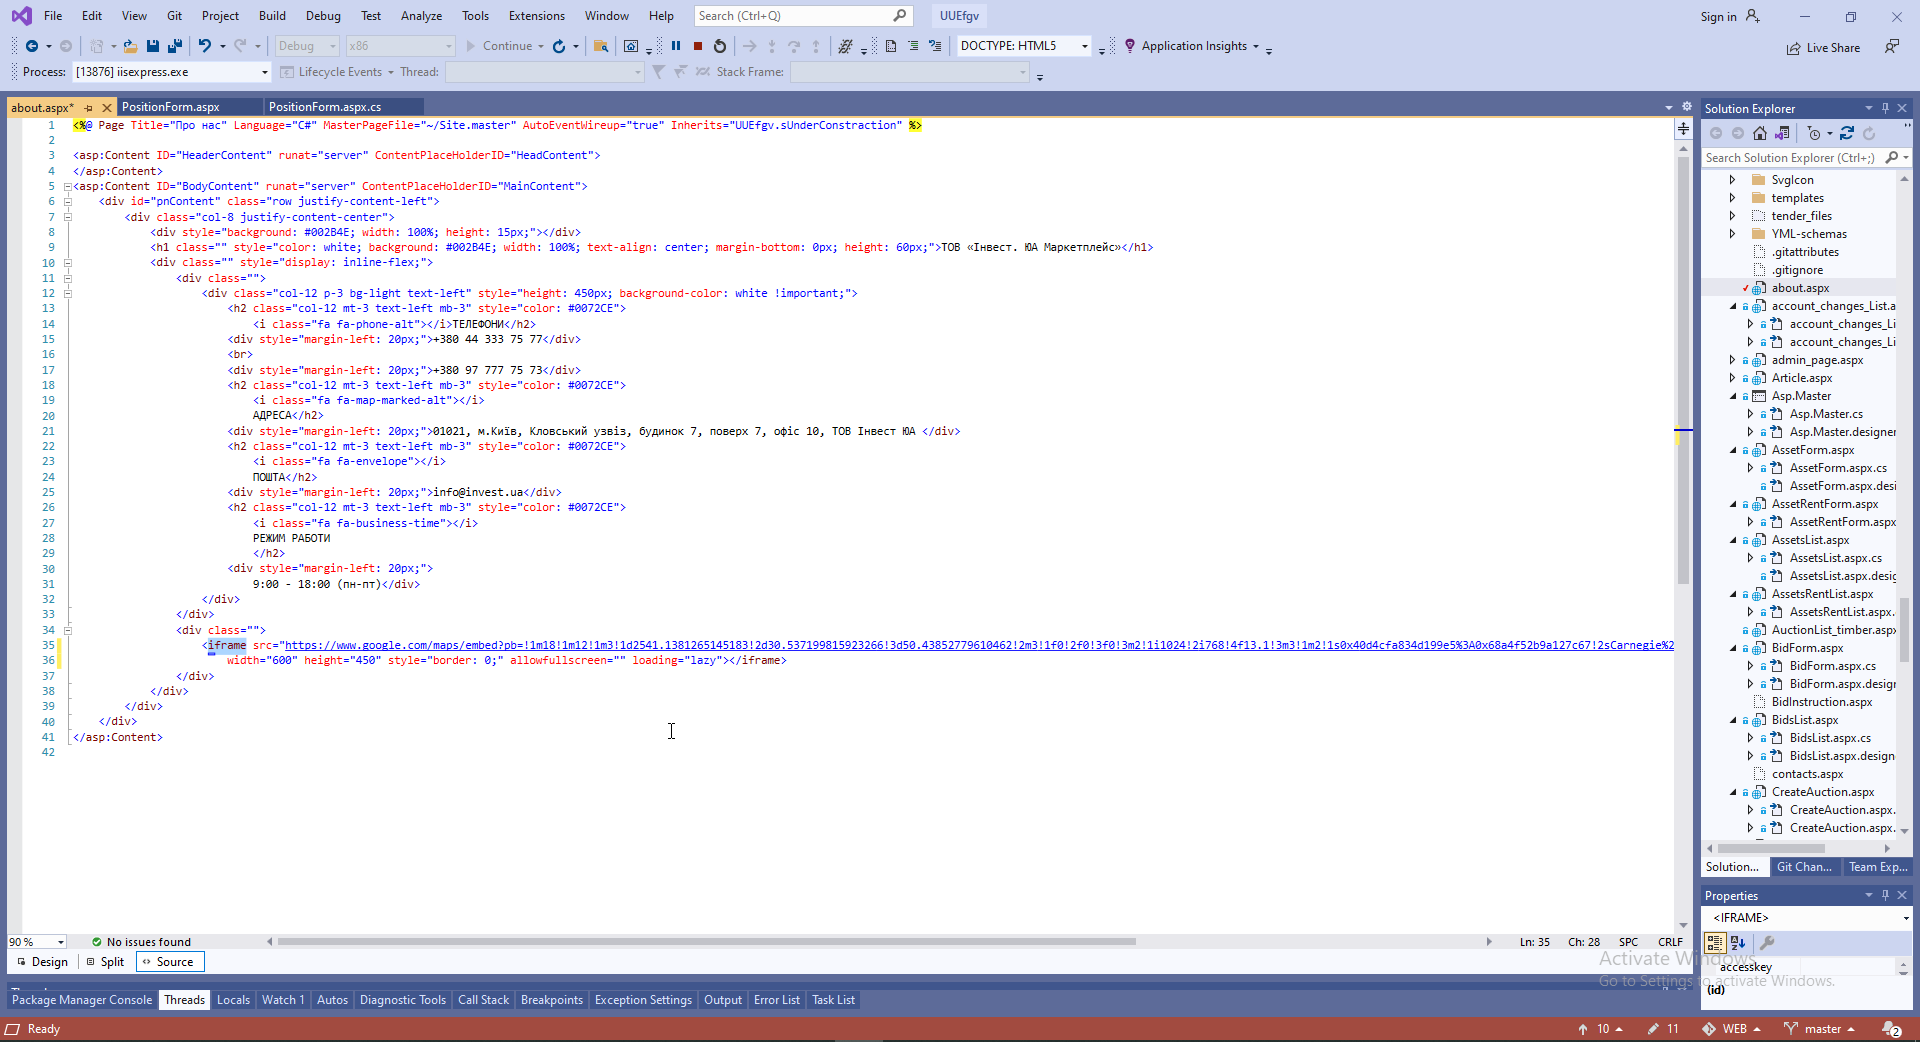1920x1042 pixels.
Task: Pin the Properties panel
Action: [x=1885, y=895]
